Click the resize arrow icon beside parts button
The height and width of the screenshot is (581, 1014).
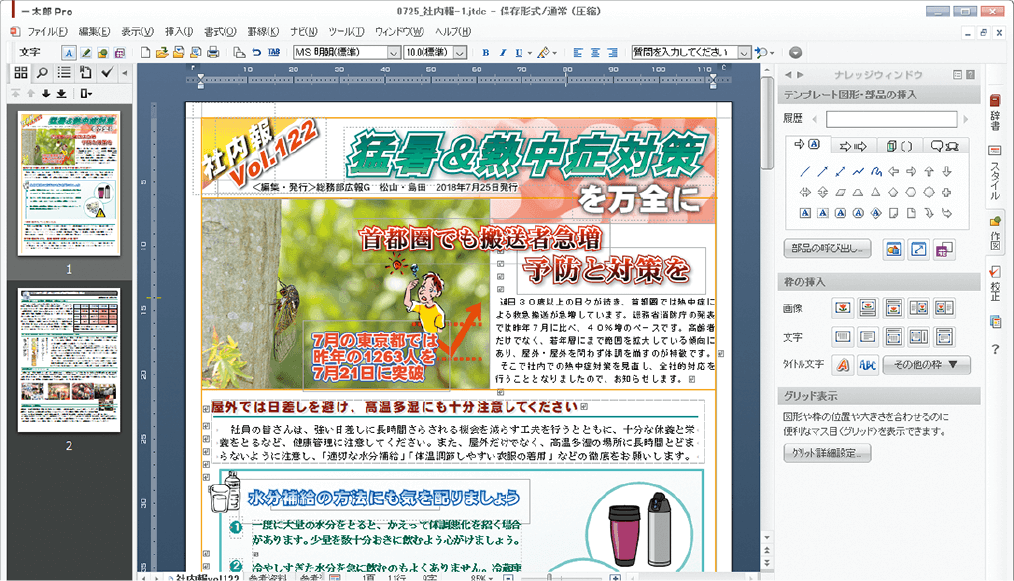click(x=918, y=249)
